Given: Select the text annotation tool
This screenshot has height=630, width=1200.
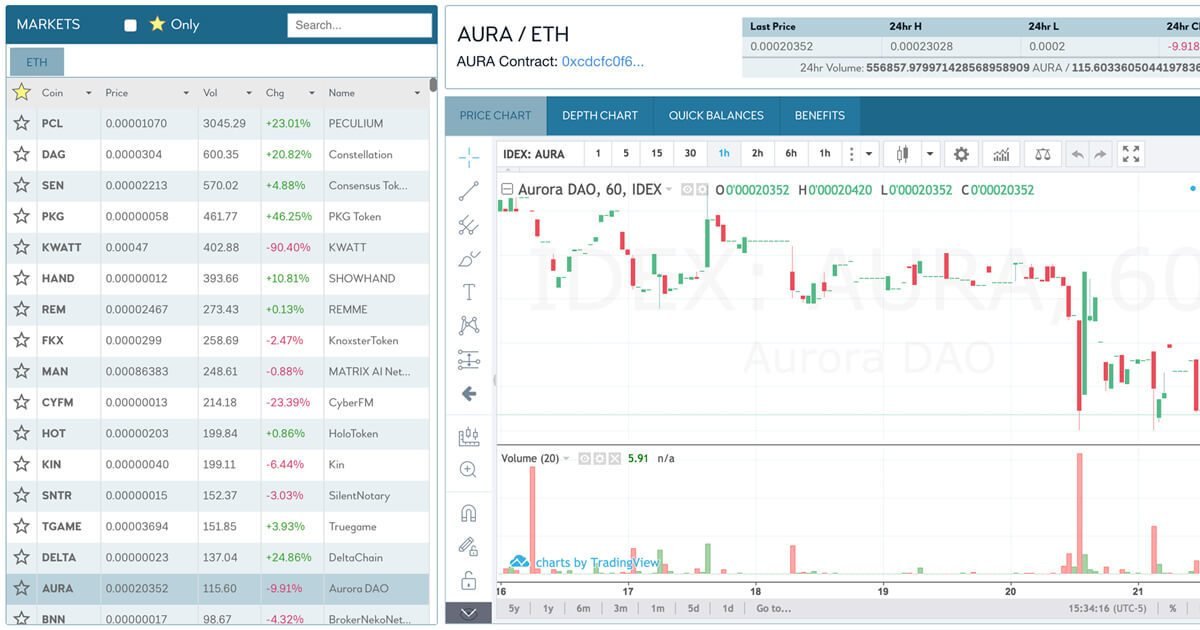Looking at the screenshot, I should coord(468,292).
